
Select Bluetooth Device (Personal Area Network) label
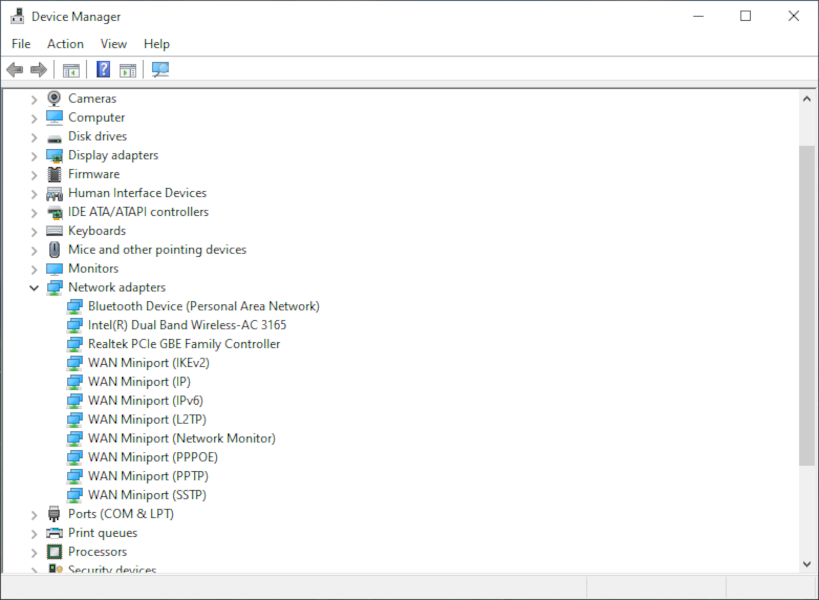(204, 306)
